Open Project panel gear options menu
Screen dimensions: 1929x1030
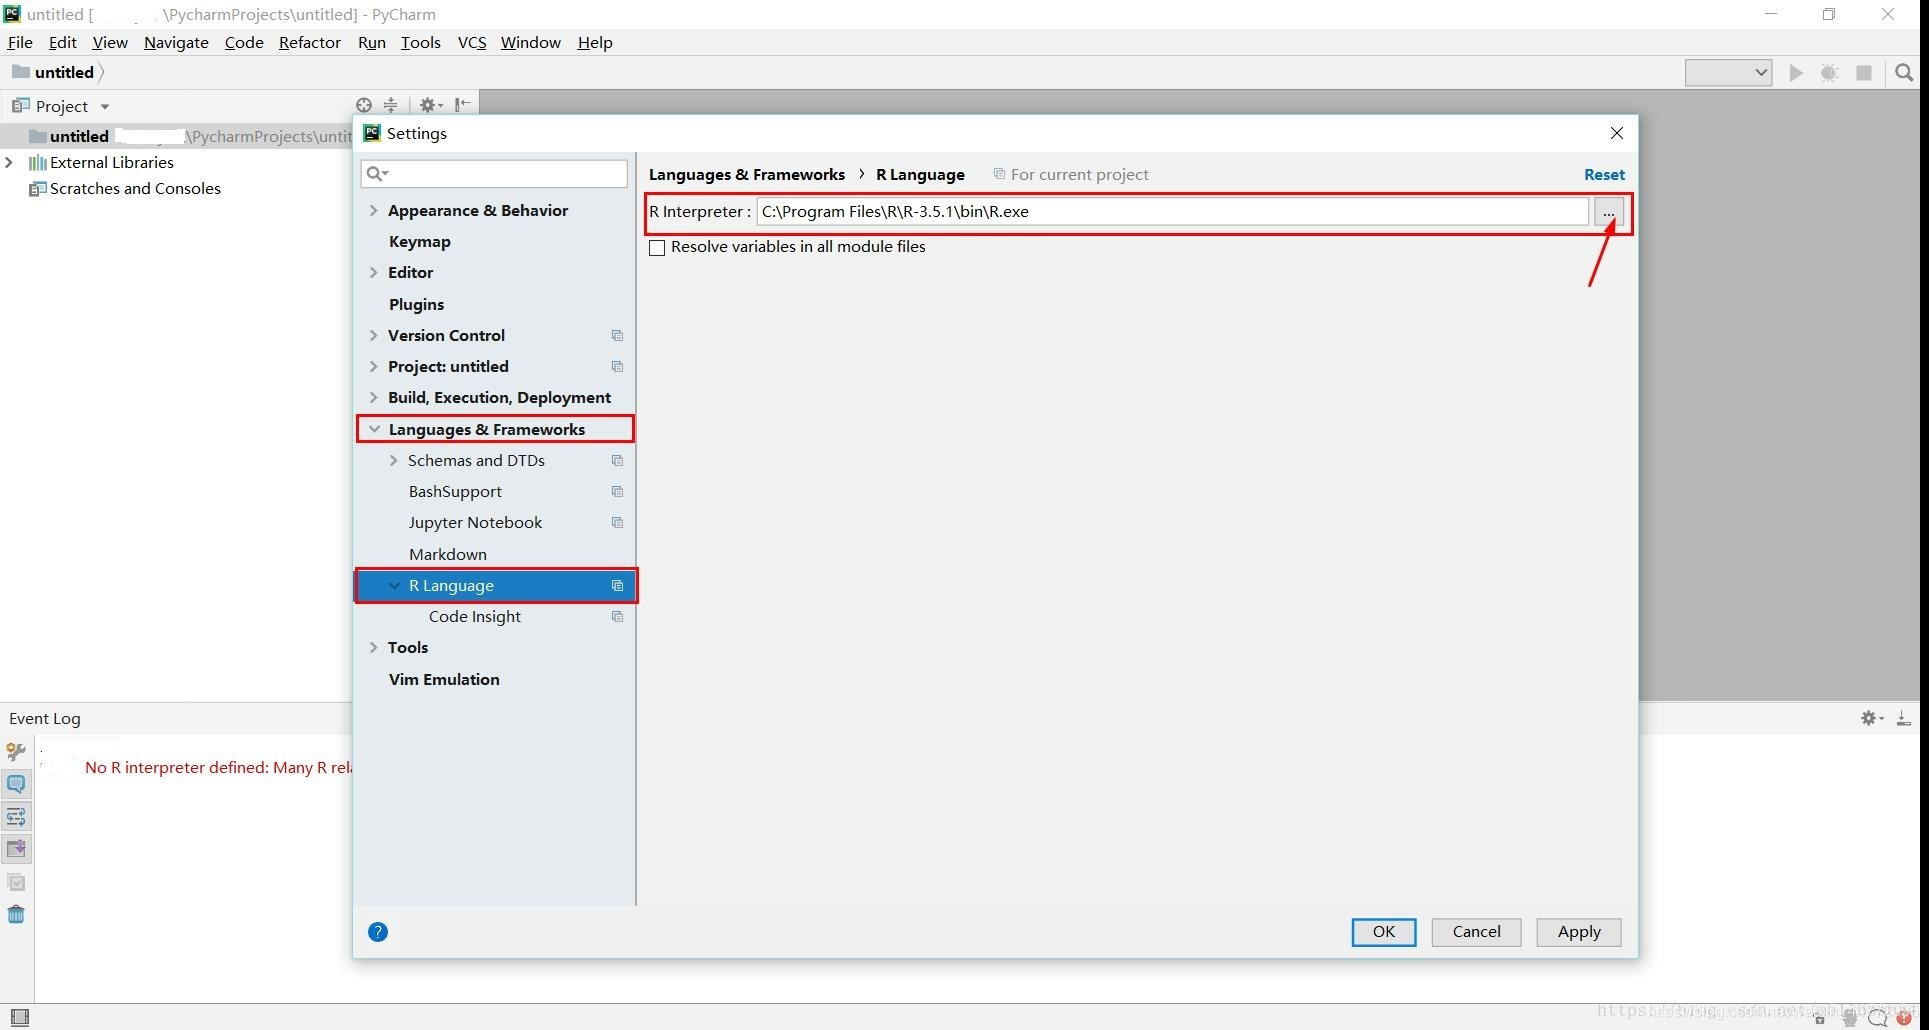tap(431, 105)
